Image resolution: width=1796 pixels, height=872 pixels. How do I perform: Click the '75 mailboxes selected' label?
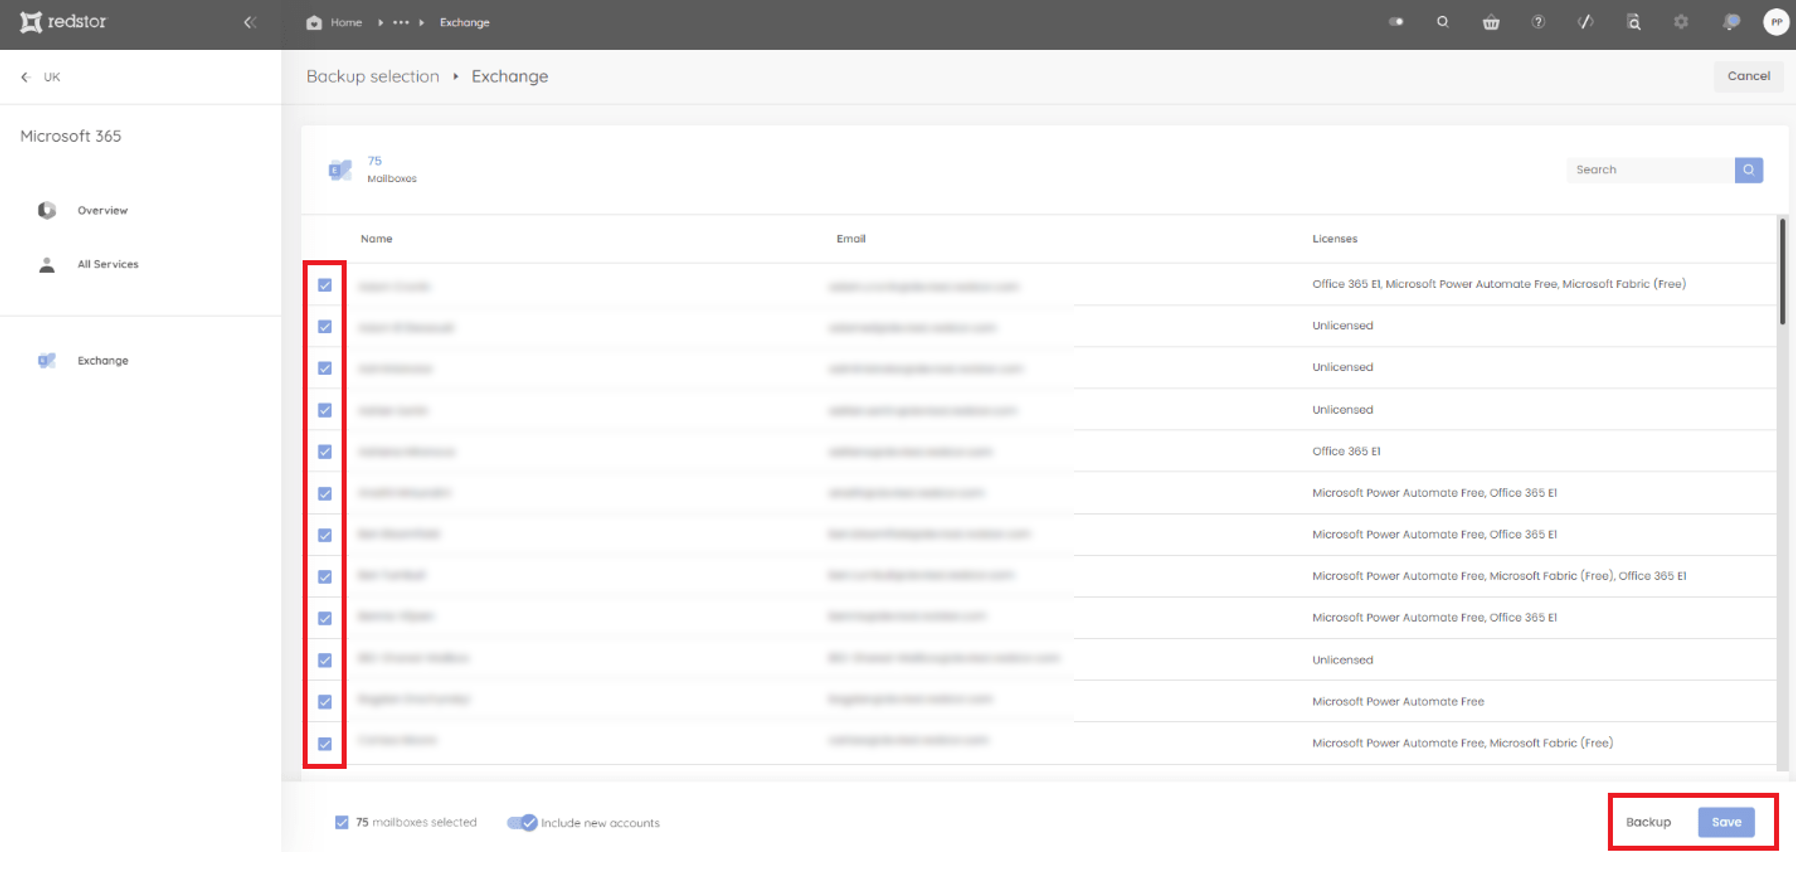pos(416,822)
